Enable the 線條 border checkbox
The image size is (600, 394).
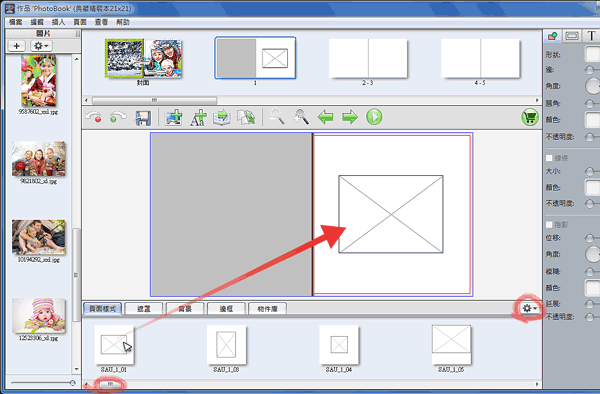pyautogui.click(x=549, y=158)
